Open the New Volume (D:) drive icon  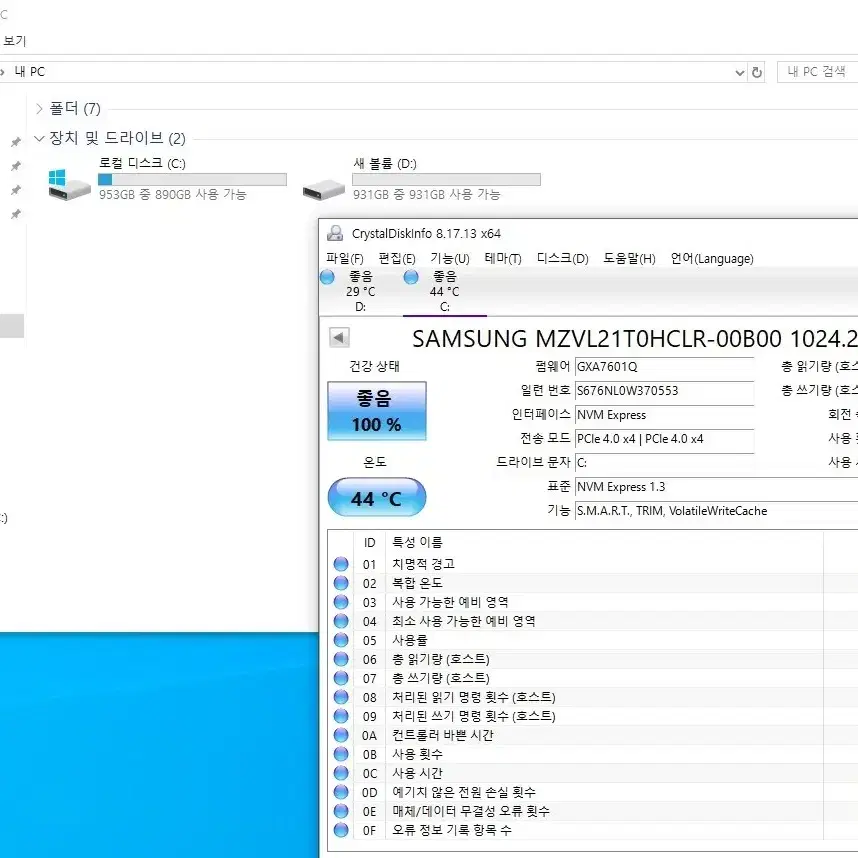coord(323,189)
